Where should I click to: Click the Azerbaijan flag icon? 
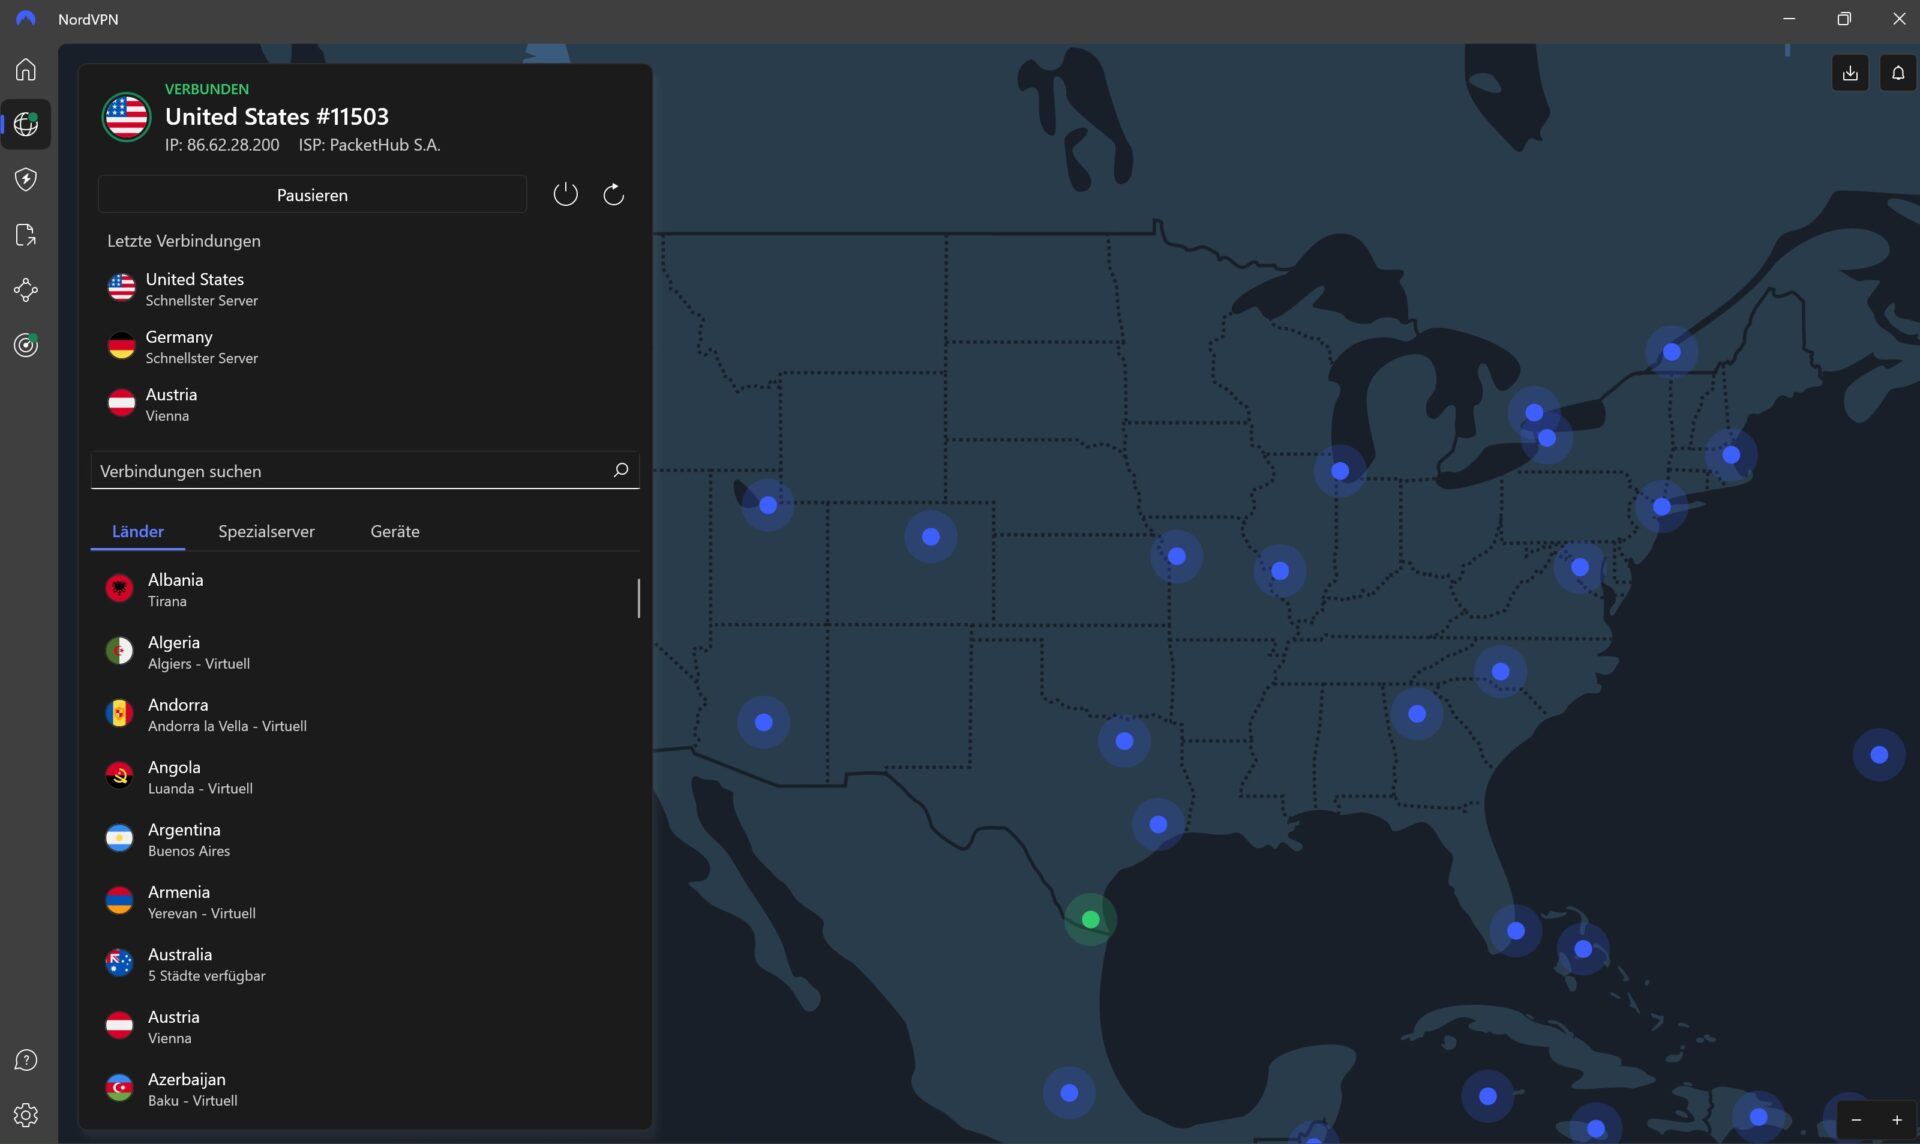coord(119,1088)
